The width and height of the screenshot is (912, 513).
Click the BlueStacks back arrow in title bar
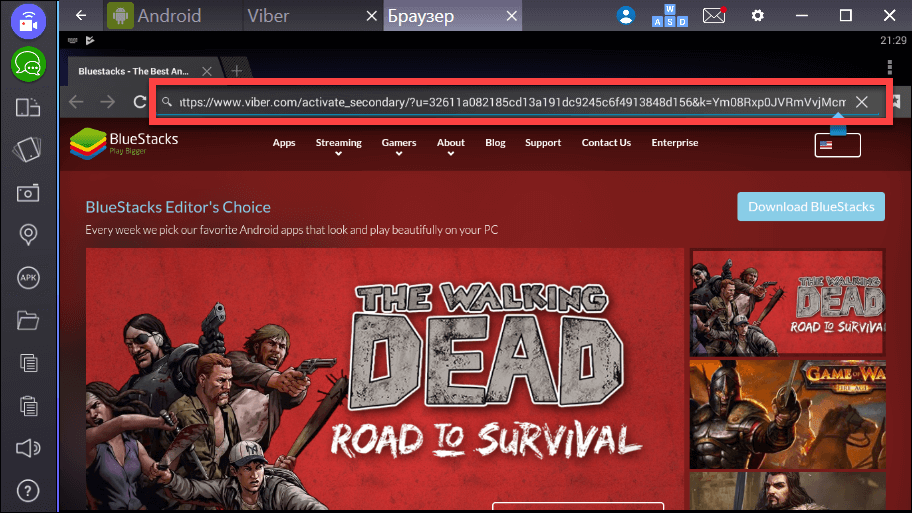81,16
